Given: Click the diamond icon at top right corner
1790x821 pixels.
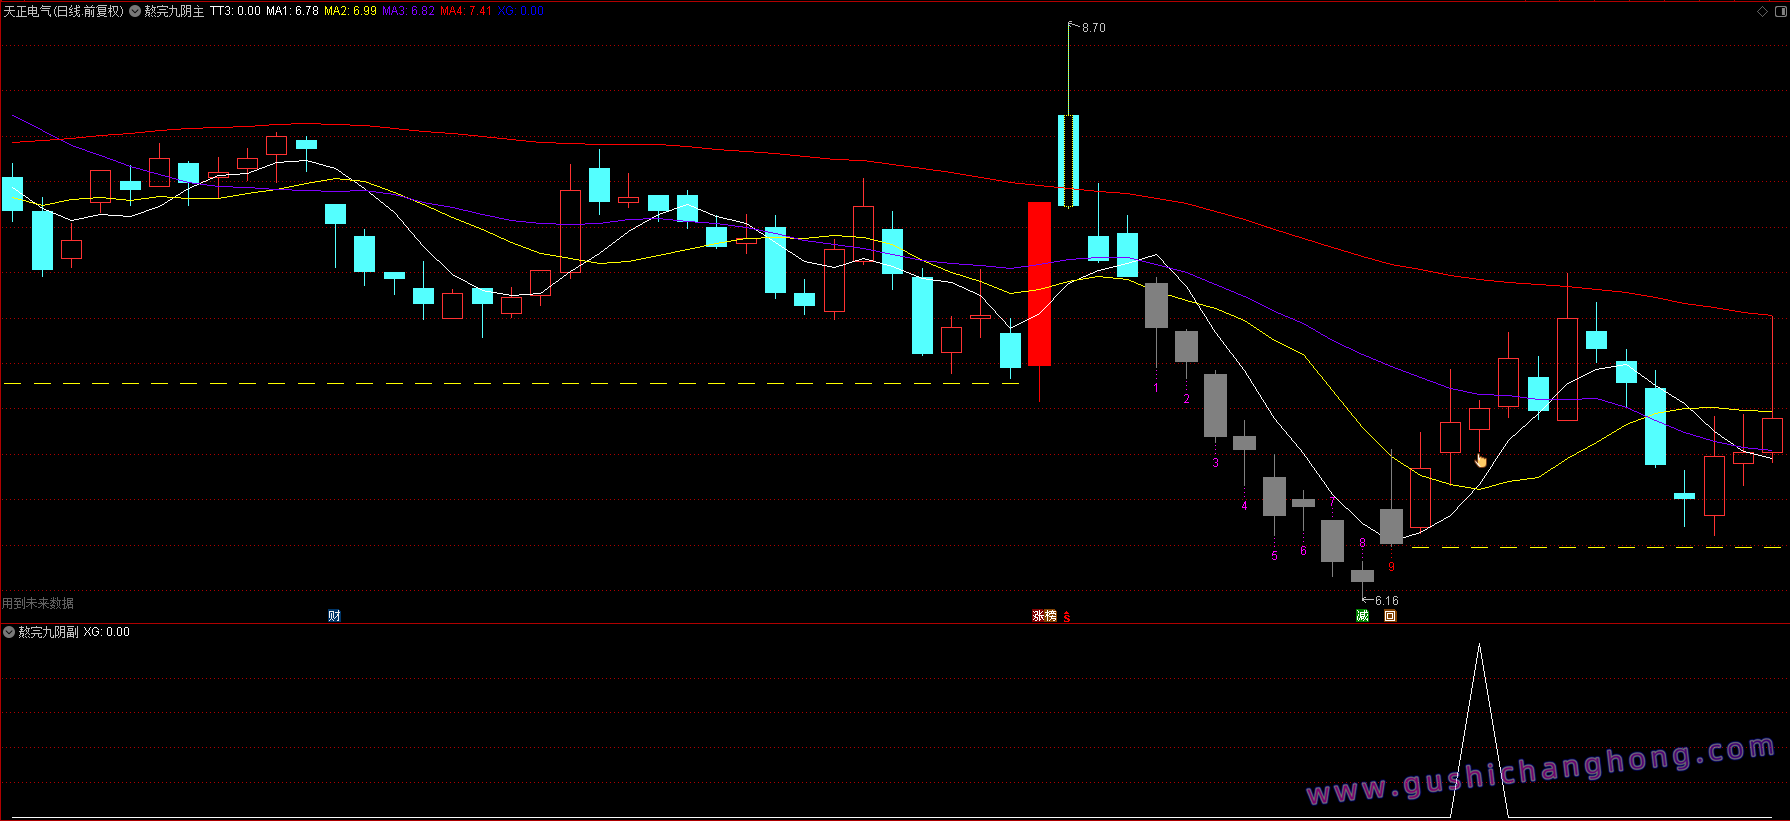Looking at the screenshot, I should [1763, 11].
